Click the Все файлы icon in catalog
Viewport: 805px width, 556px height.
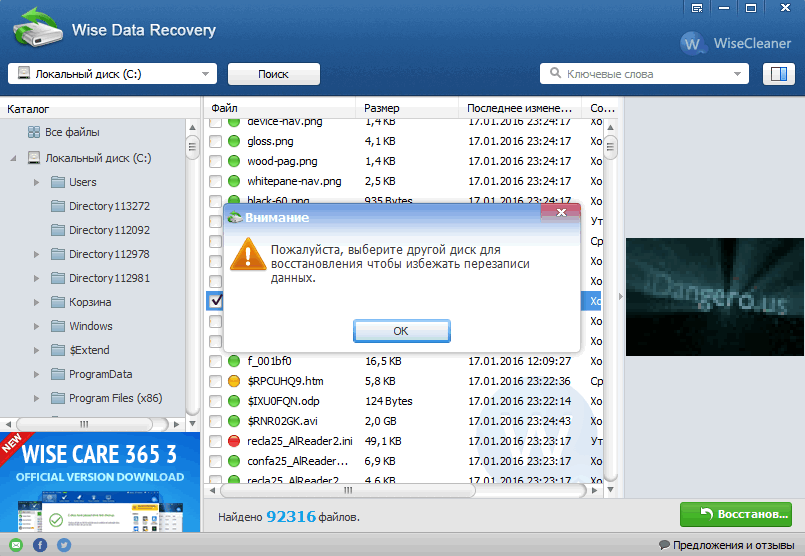pos(34,132)
